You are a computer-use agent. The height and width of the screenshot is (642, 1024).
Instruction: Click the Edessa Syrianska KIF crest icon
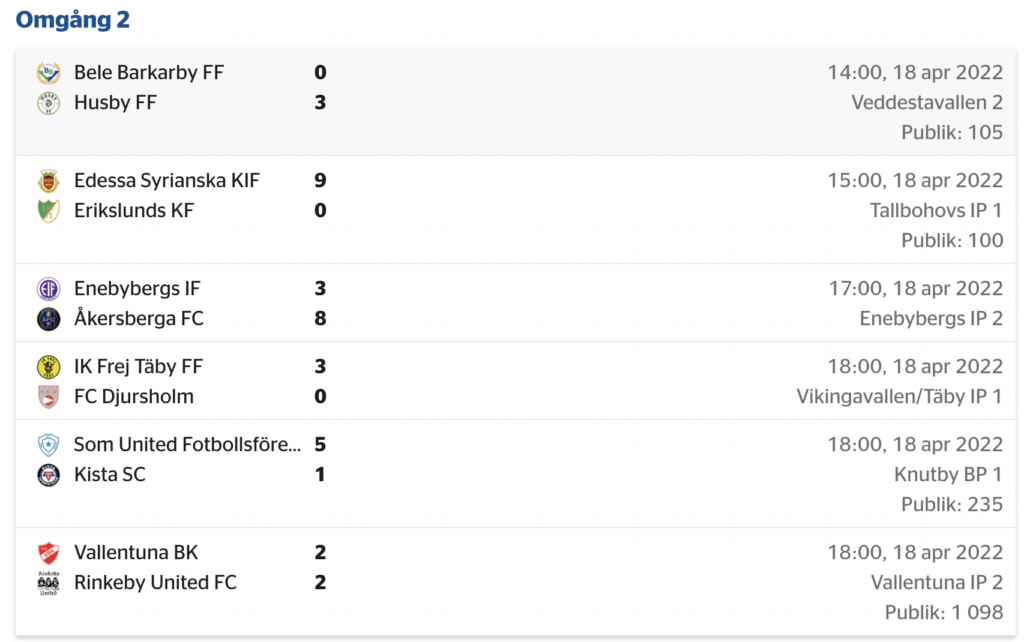[48, 181]
